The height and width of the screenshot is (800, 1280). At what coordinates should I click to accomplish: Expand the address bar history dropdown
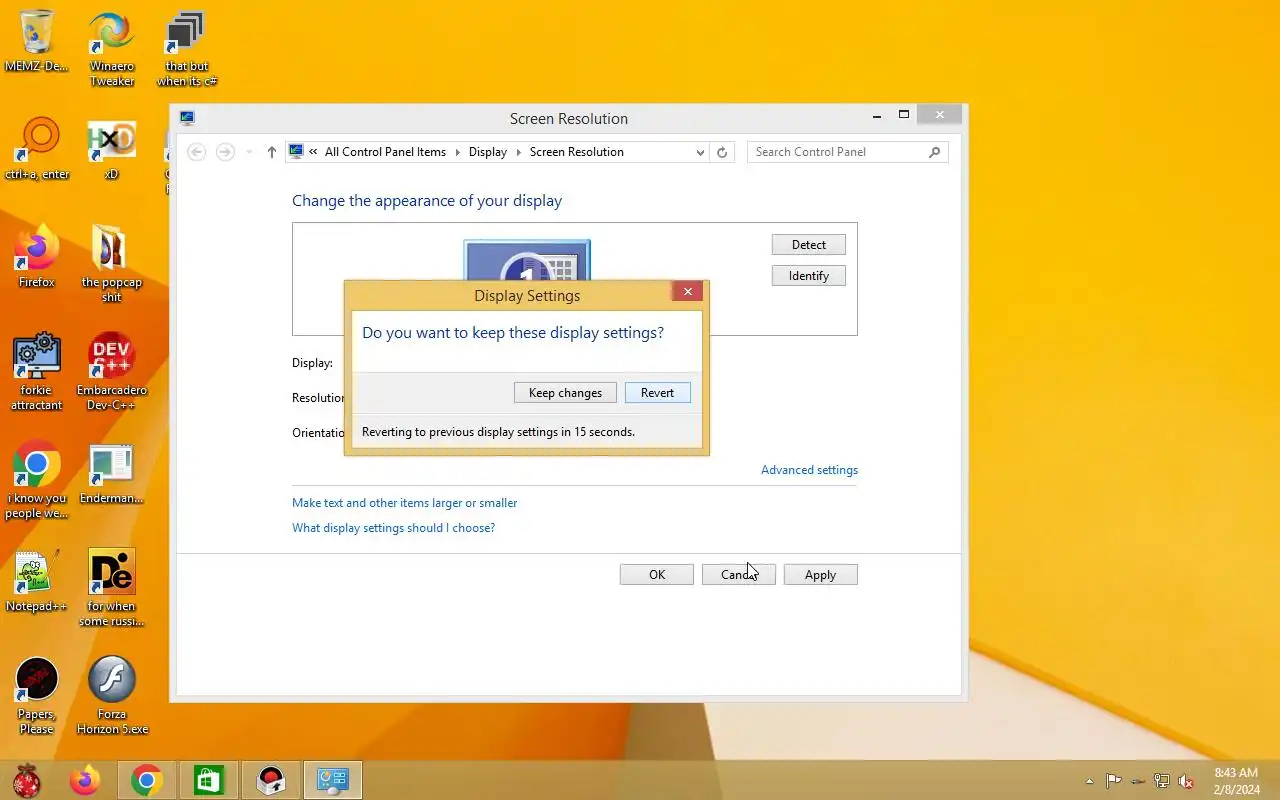click(x=700, y=152)
